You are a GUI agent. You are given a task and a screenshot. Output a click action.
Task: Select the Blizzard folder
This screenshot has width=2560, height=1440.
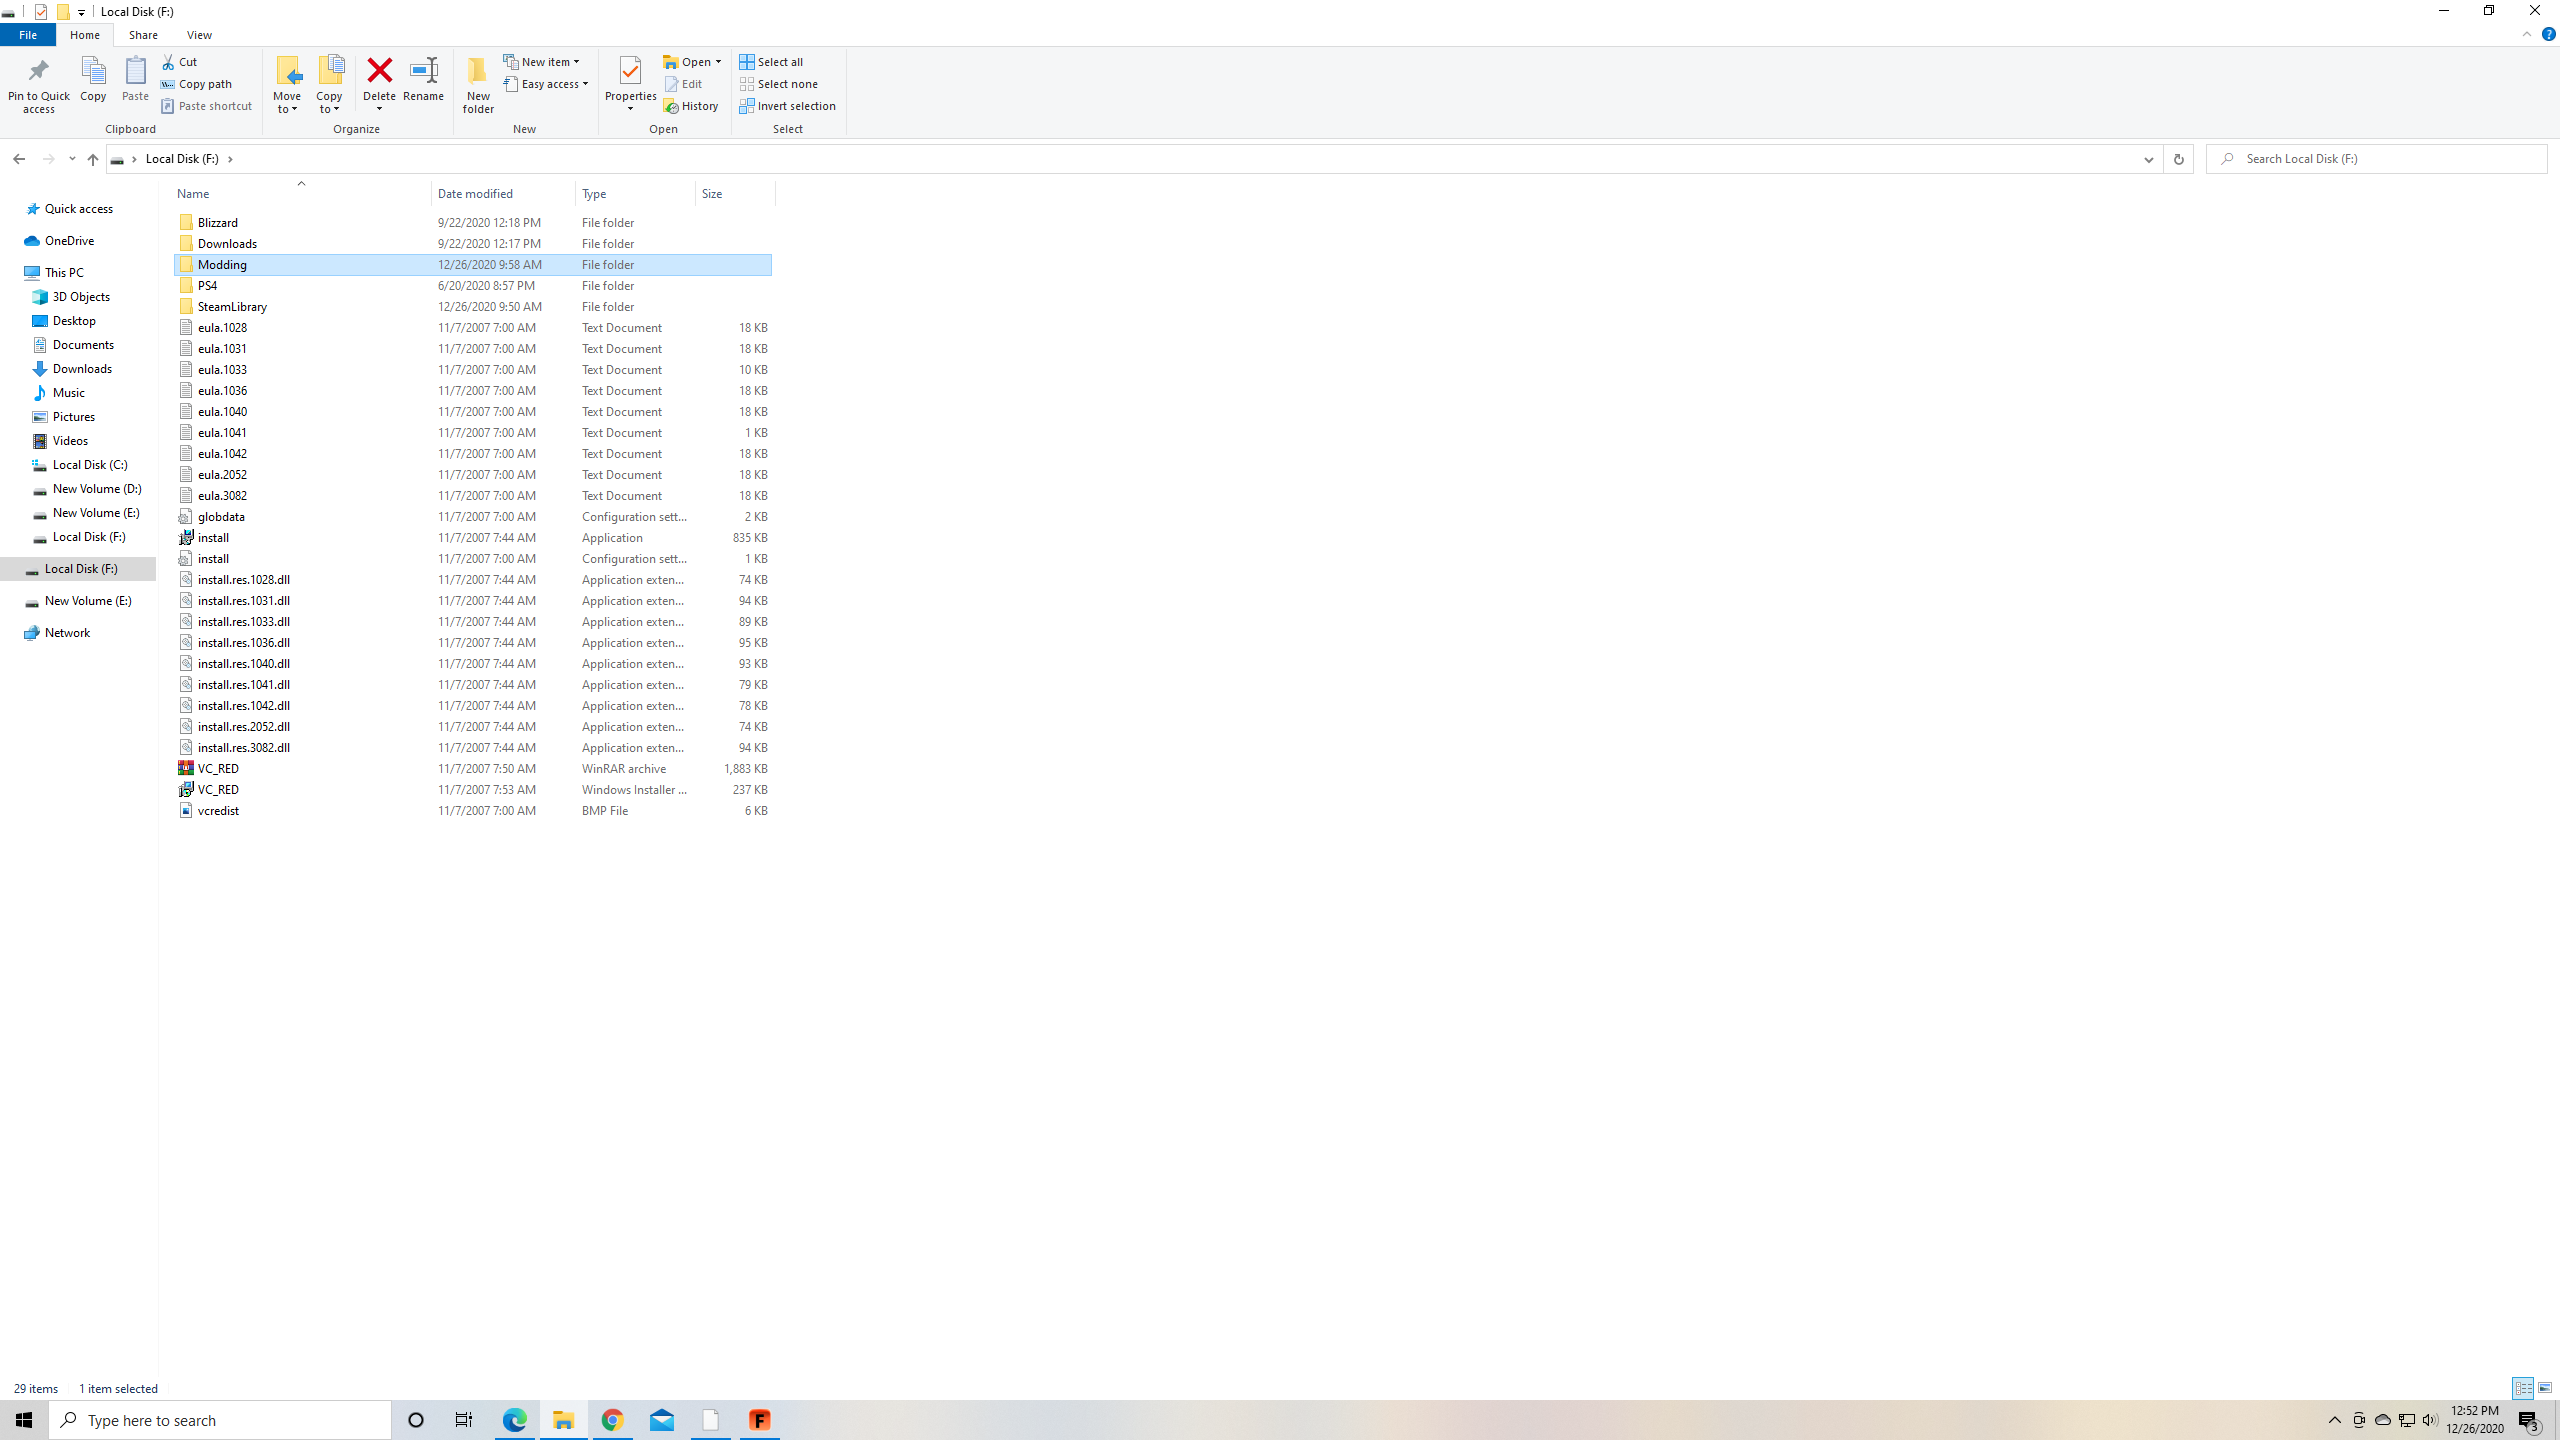(473, 222)
